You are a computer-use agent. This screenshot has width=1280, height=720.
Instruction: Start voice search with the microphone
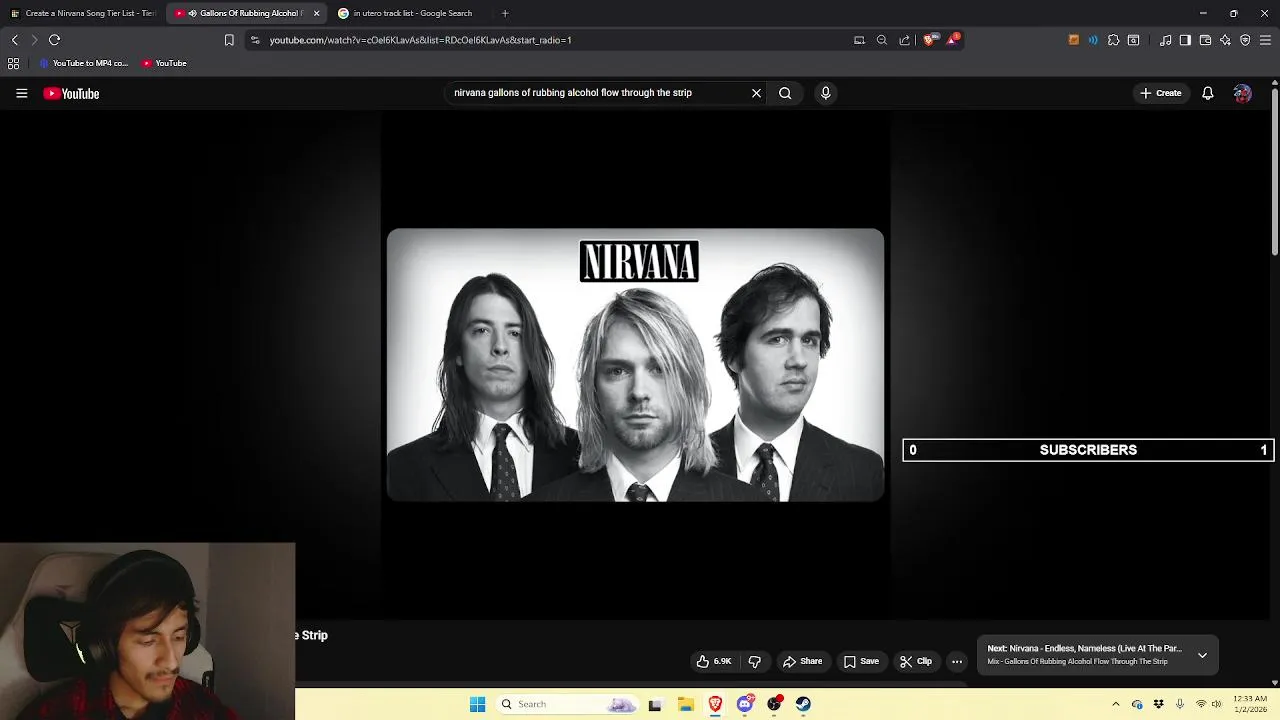click(x=825, y=93)
